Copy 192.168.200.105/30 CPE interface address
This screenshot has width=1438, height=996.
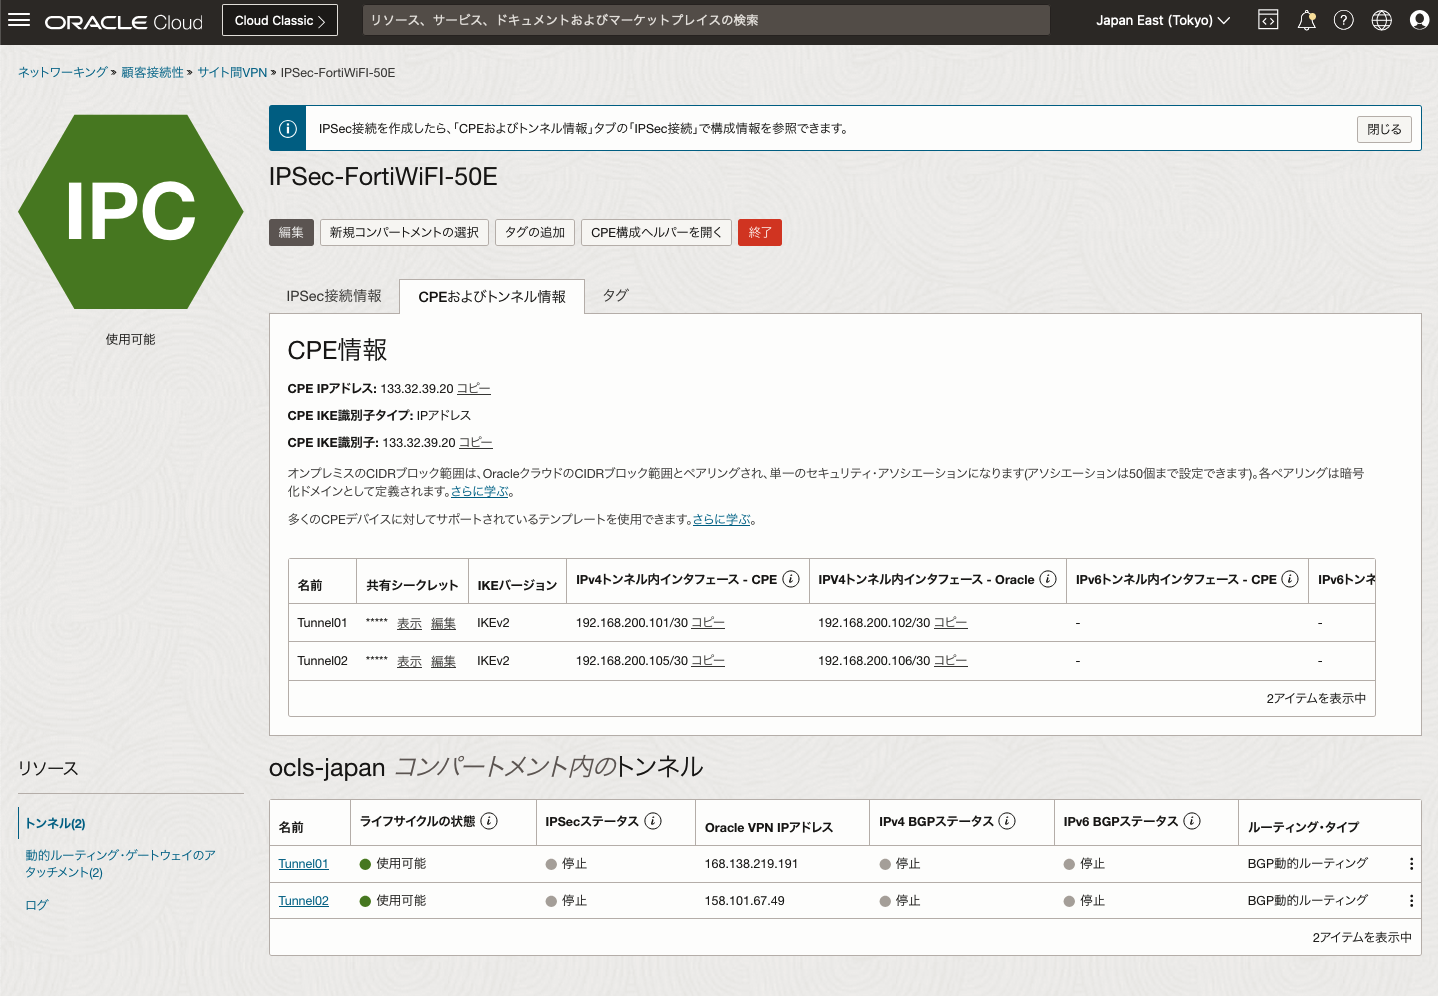pos(708,661)
